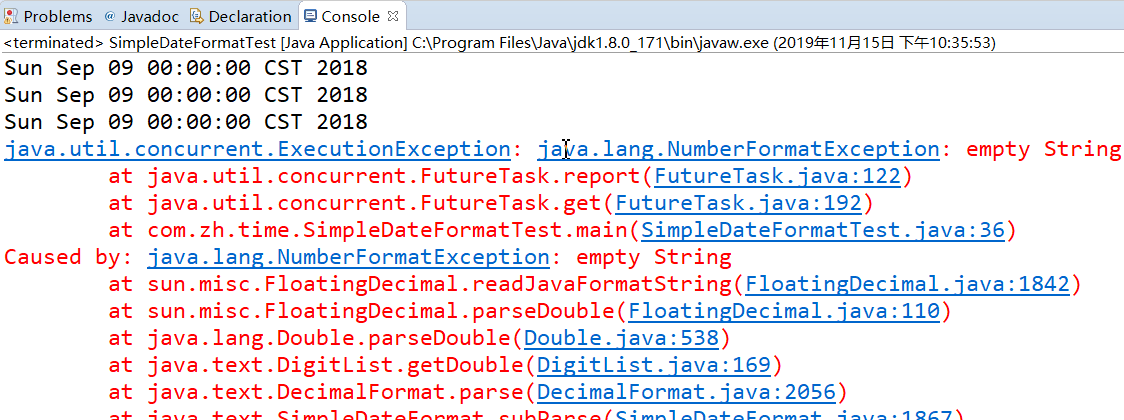Jump to FutureTask.java:122
The width and height of the screenshot is (1124, 420).
point(777,177)
